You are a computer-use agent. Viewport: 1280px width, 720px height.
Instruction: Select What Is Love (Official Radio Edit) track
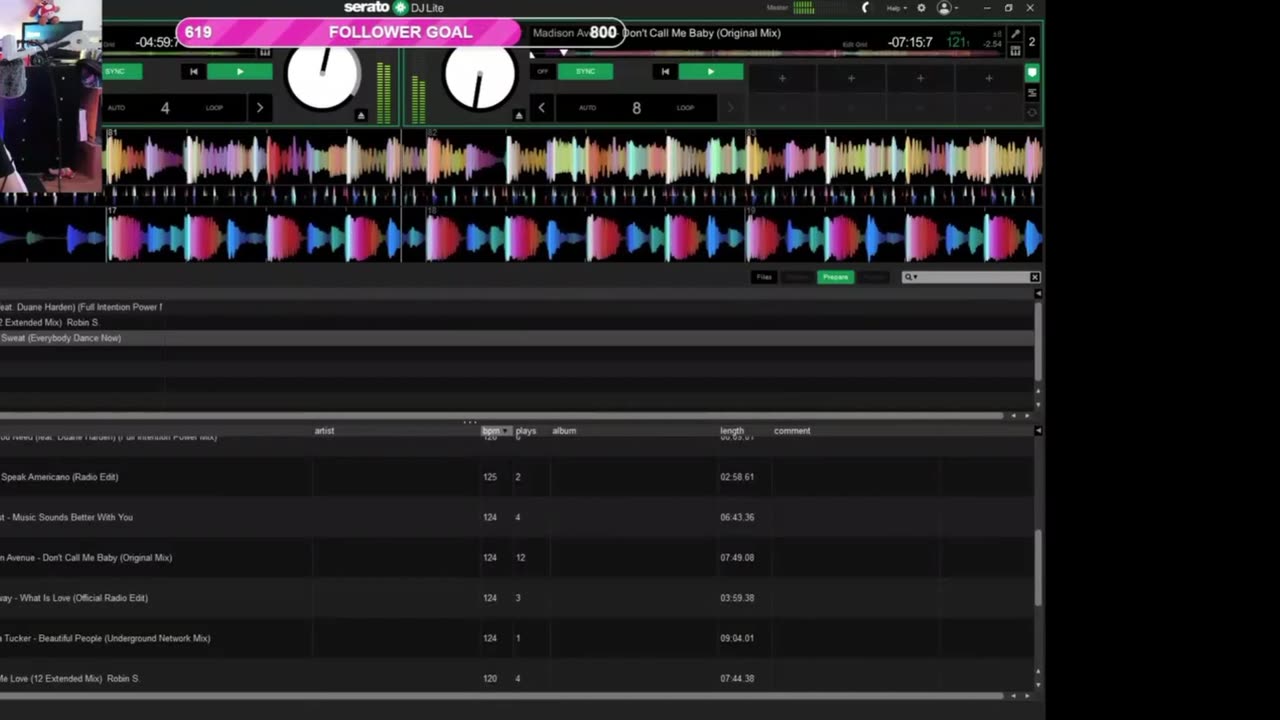coord(517,598)
